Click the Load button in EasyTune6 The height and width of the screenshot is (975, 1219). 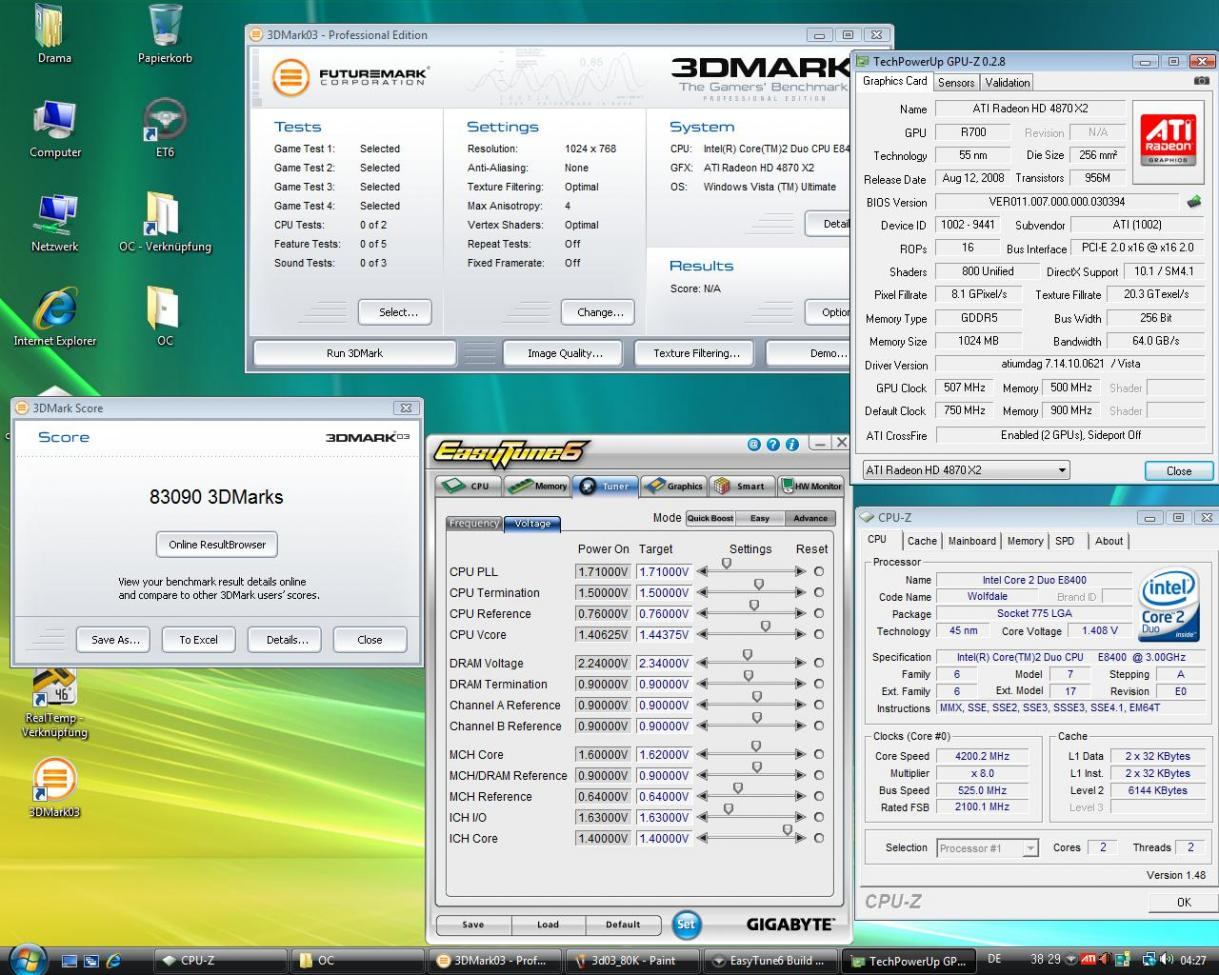548,925
